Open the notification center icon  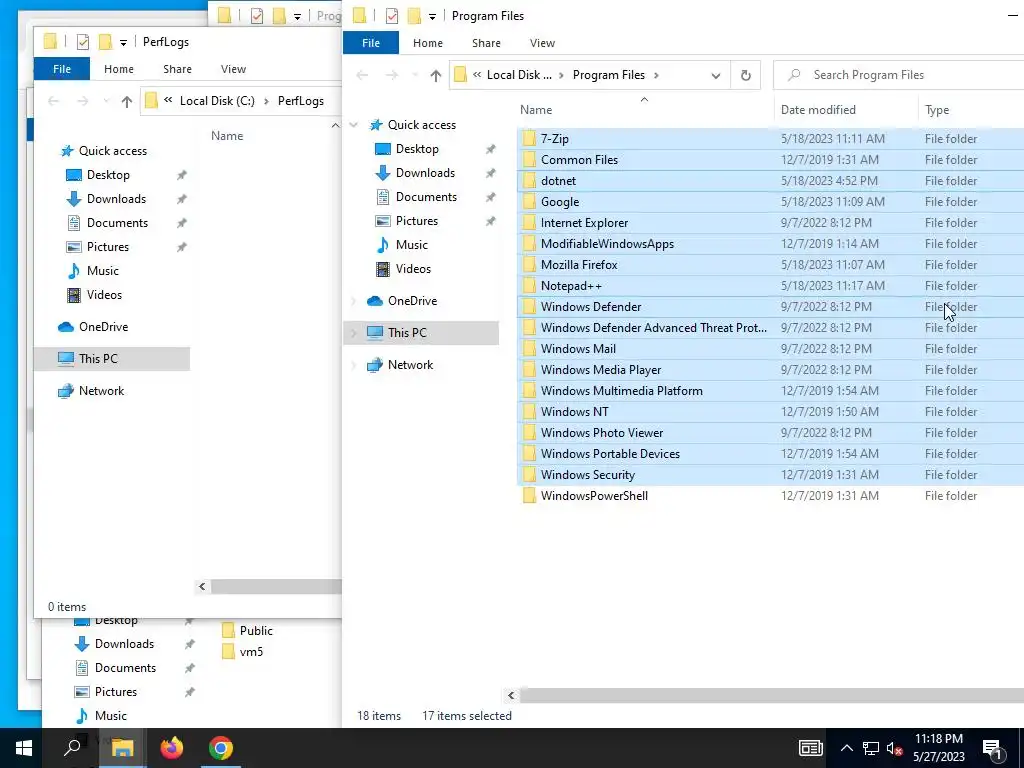[x=992, y=748]
